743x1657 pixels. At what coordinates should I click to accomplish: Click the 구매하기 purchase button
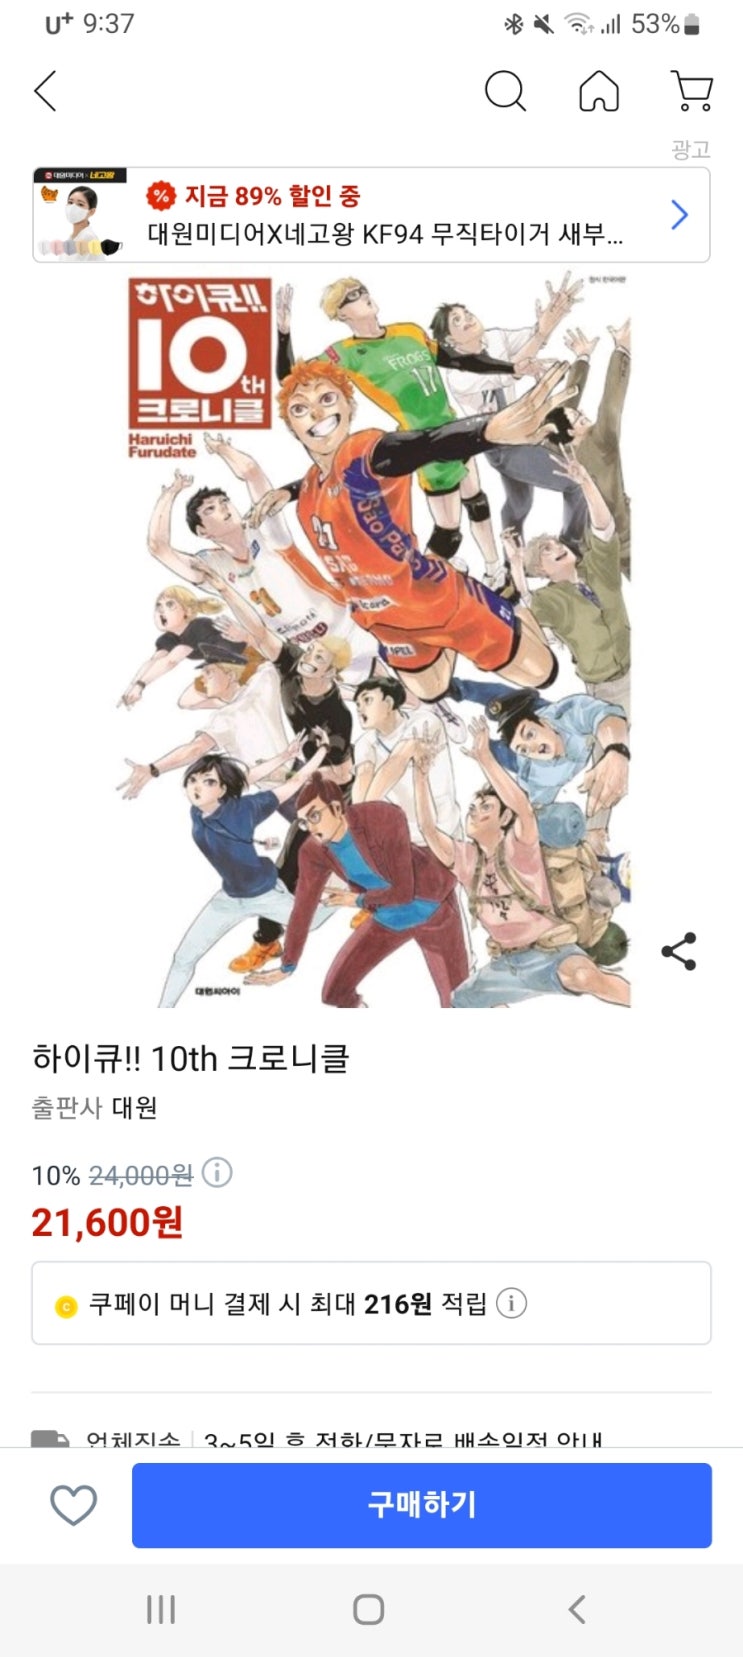422,1505
